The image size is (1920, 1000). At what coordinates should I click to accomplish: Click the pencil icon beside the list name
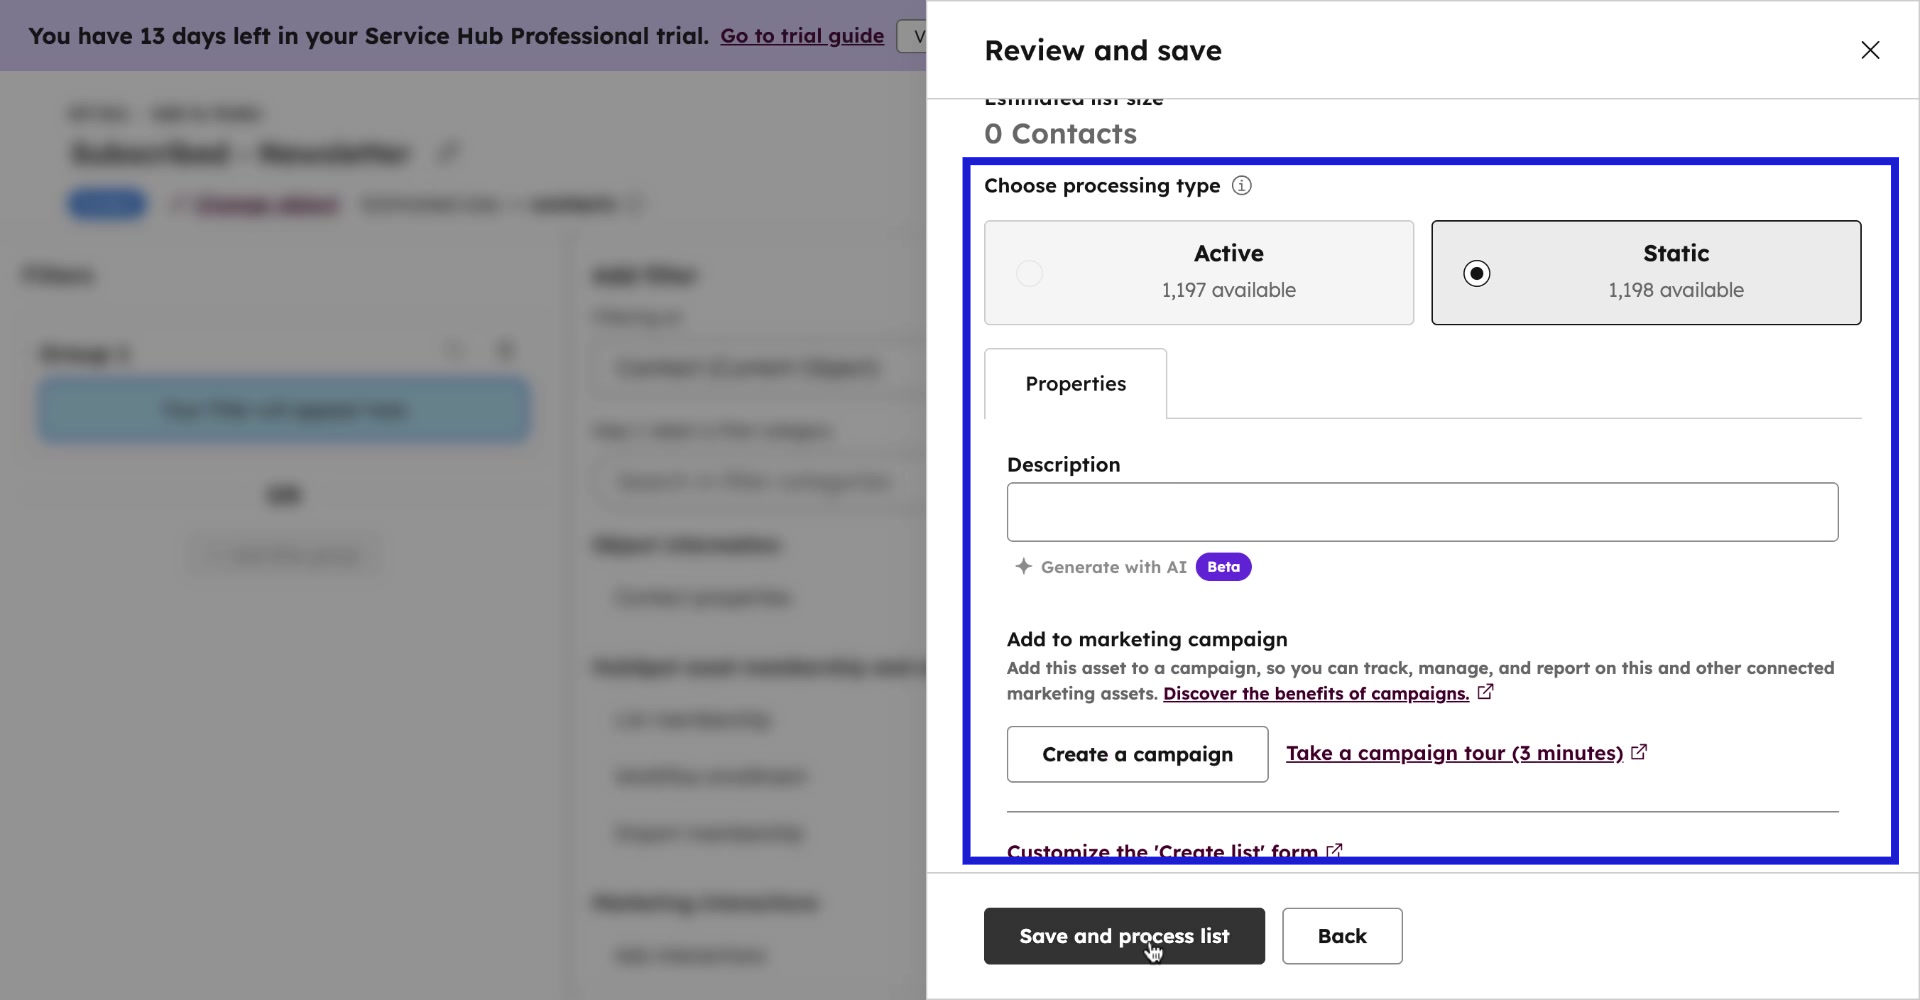[447, 153]
